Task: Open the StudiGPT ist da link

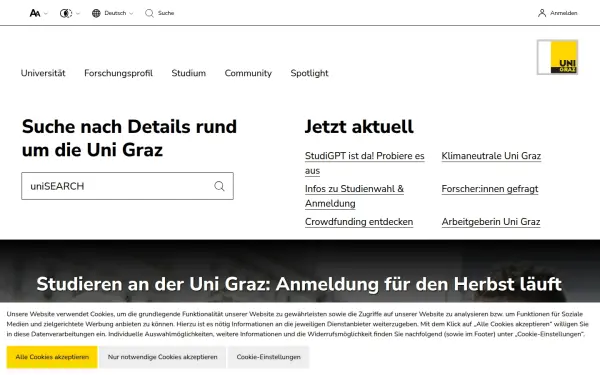Action: coord(365,163)
